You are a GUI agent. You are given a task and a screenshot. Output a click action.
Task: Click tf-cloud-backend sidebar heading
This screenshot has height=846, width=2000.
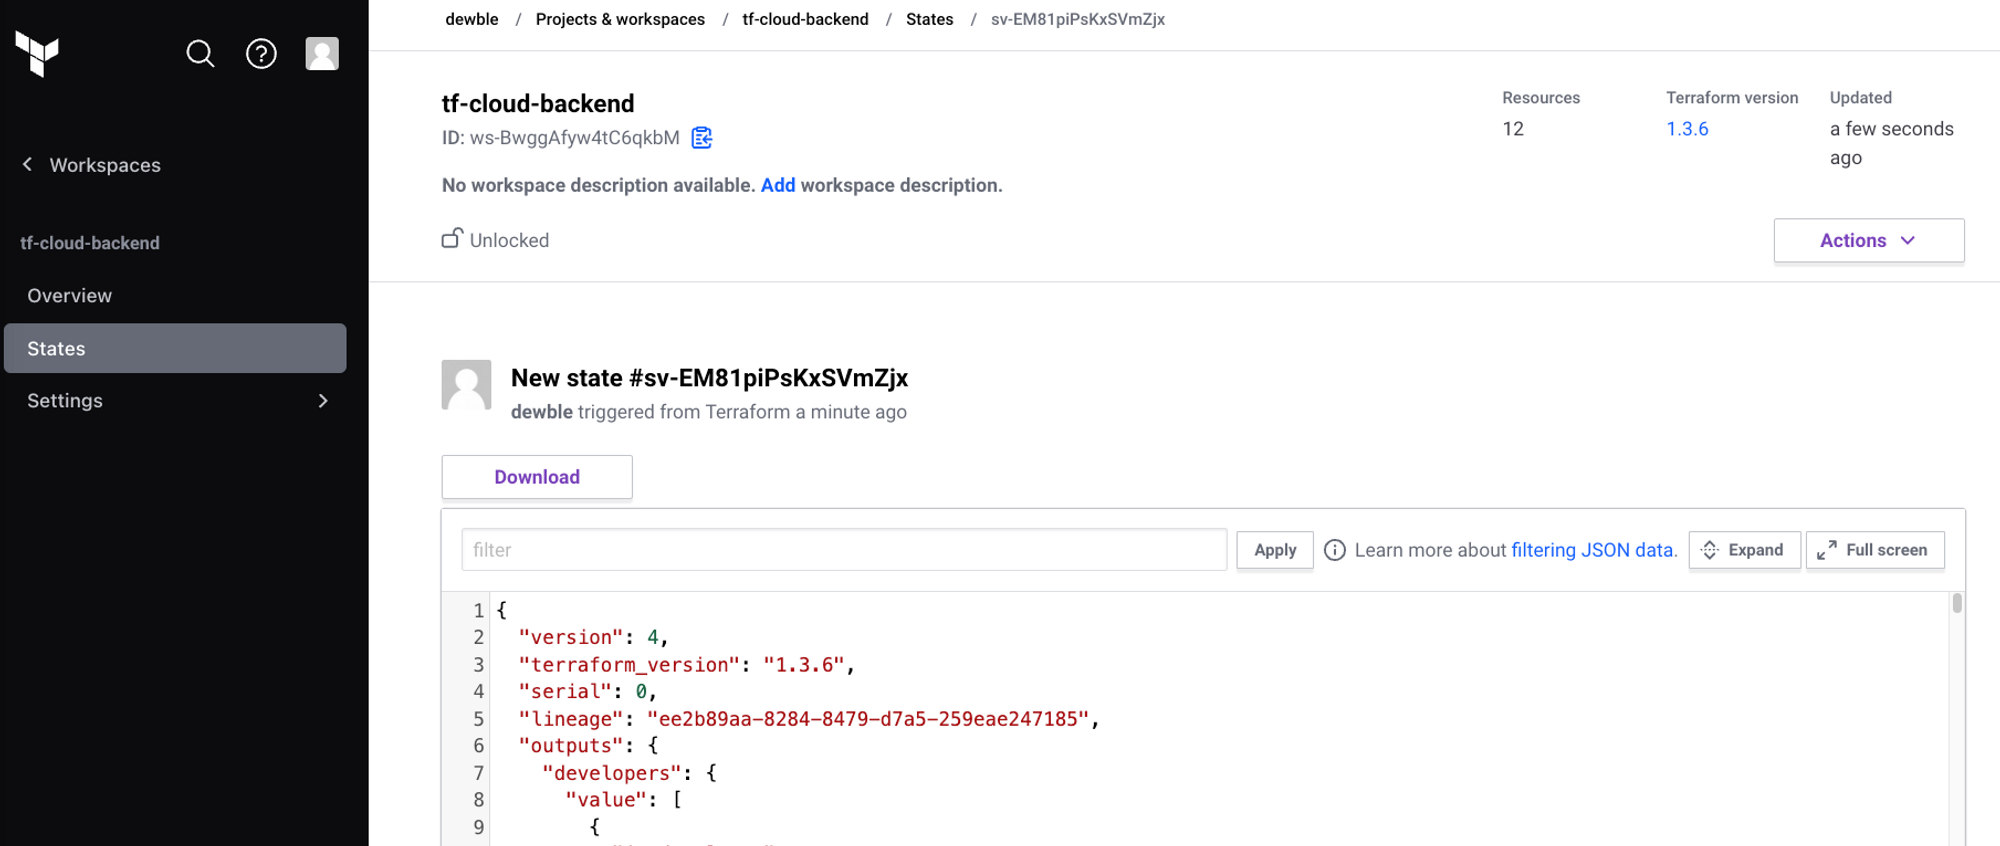[90, 243]
